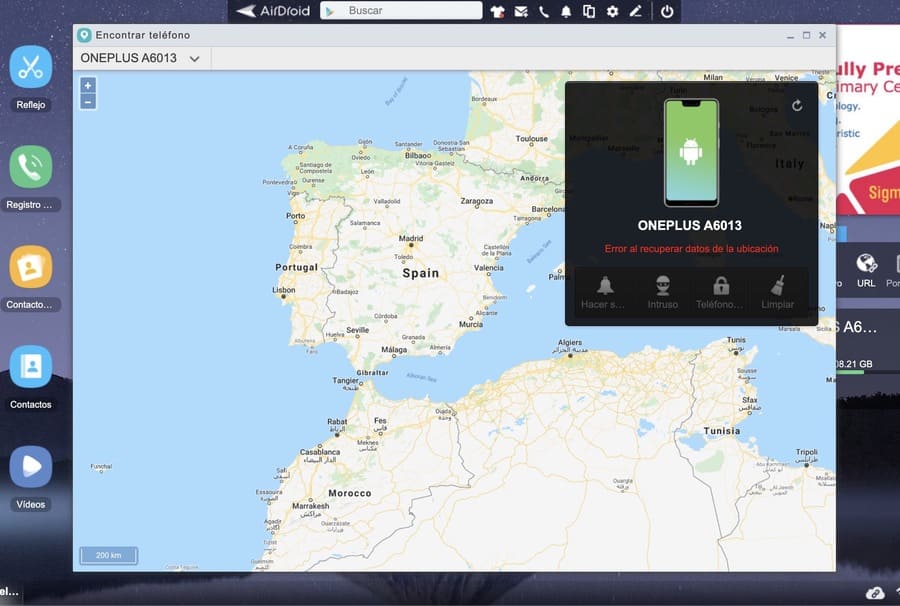Screen dimensions: 900x606
Task: Click the Madrid label on the map
Action: coord(410,238)
